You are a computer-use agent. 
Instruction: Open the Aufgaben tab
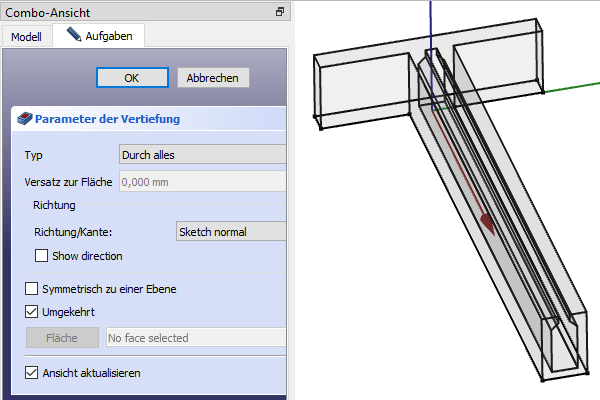(104, 36)
